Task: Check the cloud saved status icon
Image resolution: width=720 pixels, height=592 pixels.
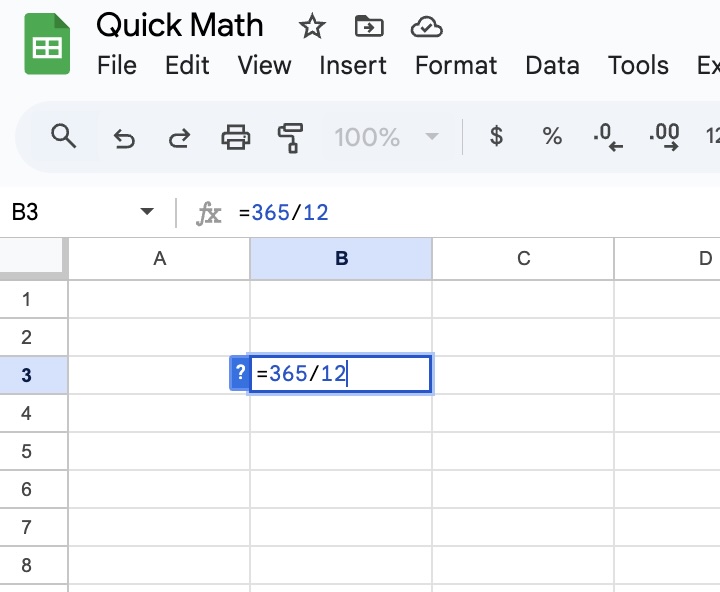Action: [427, 27]
